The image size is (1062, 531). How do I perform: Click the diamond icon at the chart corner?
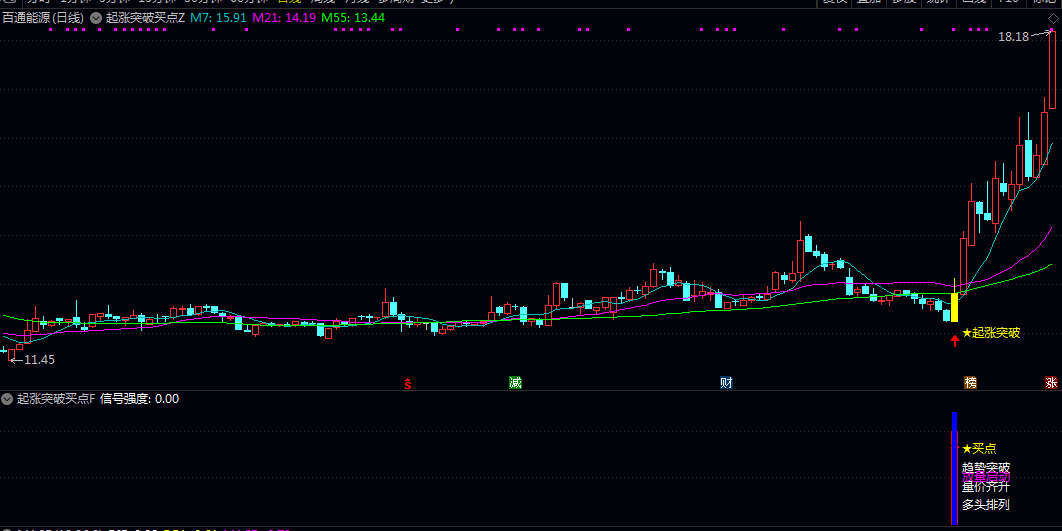click(x=1053, y=18)
